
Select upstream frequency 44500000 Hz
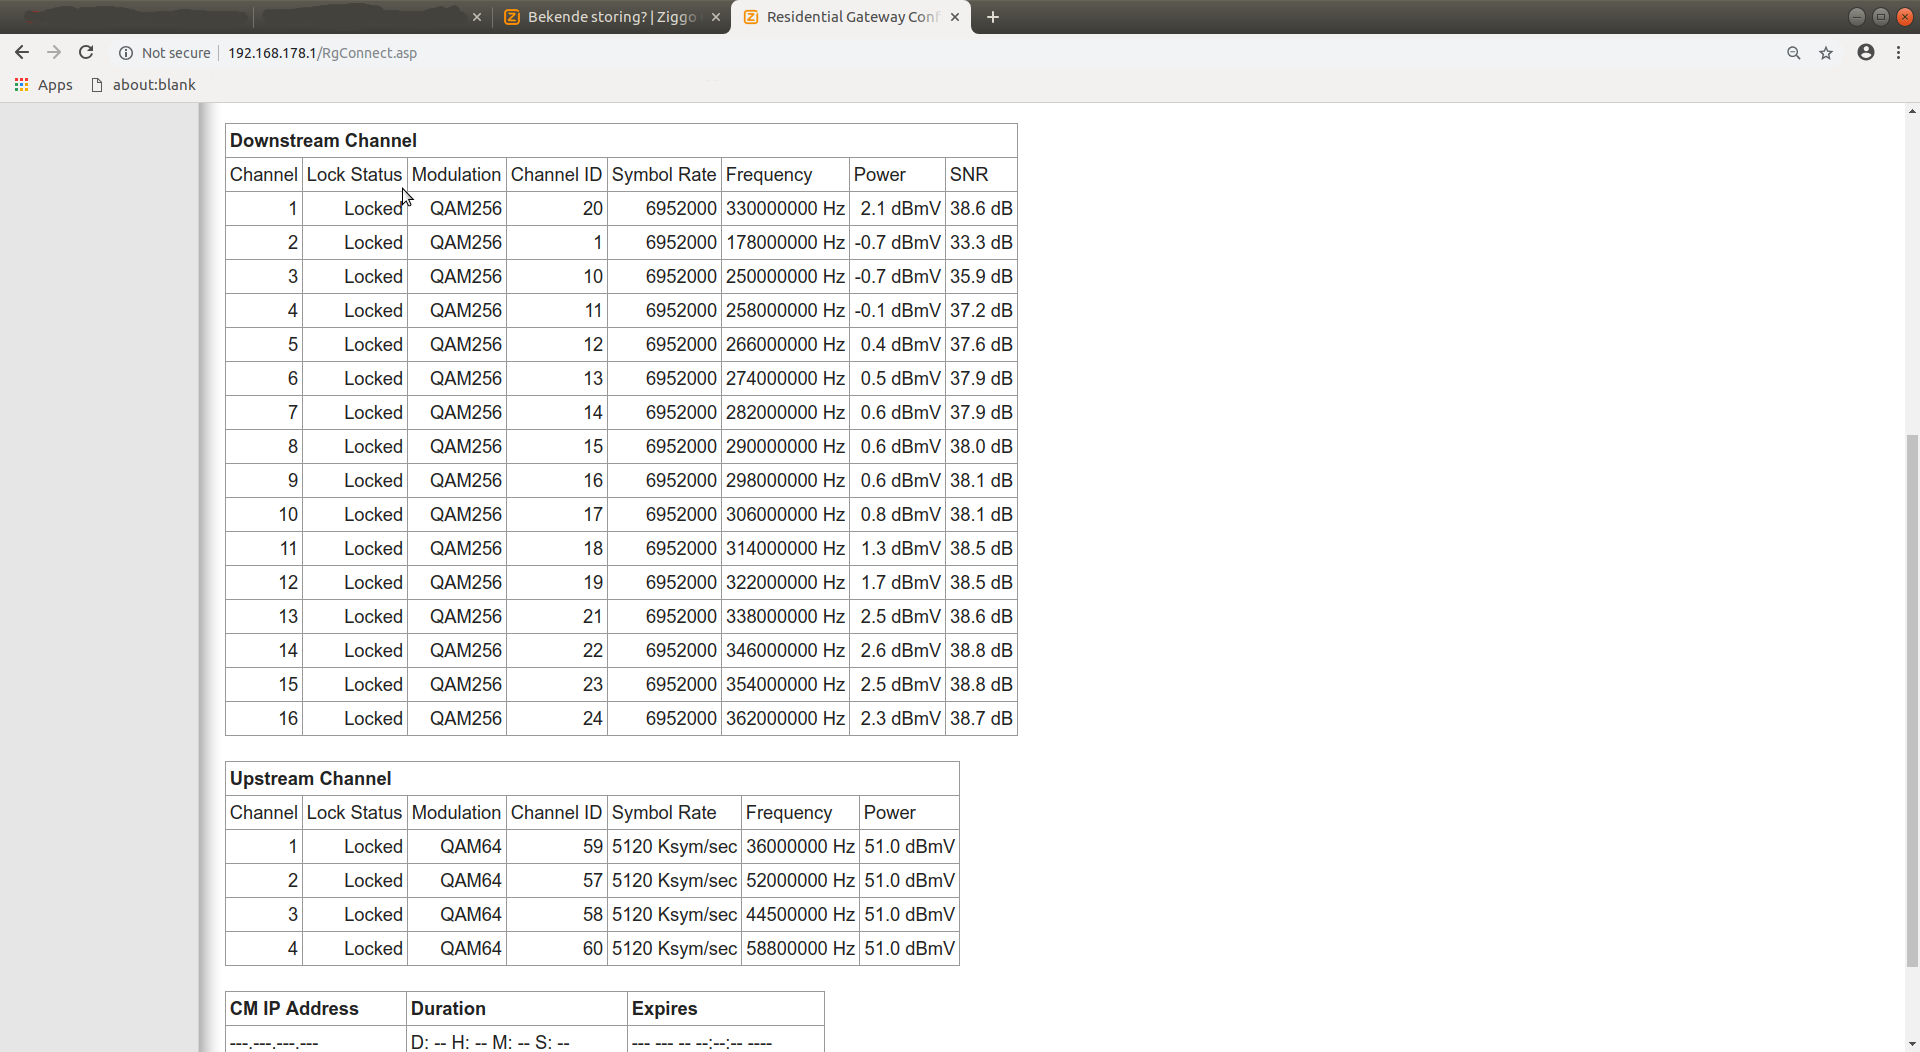(x=800, y=915)
